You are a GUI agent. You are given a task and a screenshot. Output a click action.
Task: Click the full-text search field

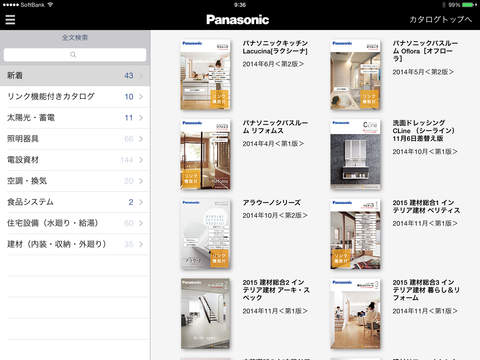[x=75, y=55]
